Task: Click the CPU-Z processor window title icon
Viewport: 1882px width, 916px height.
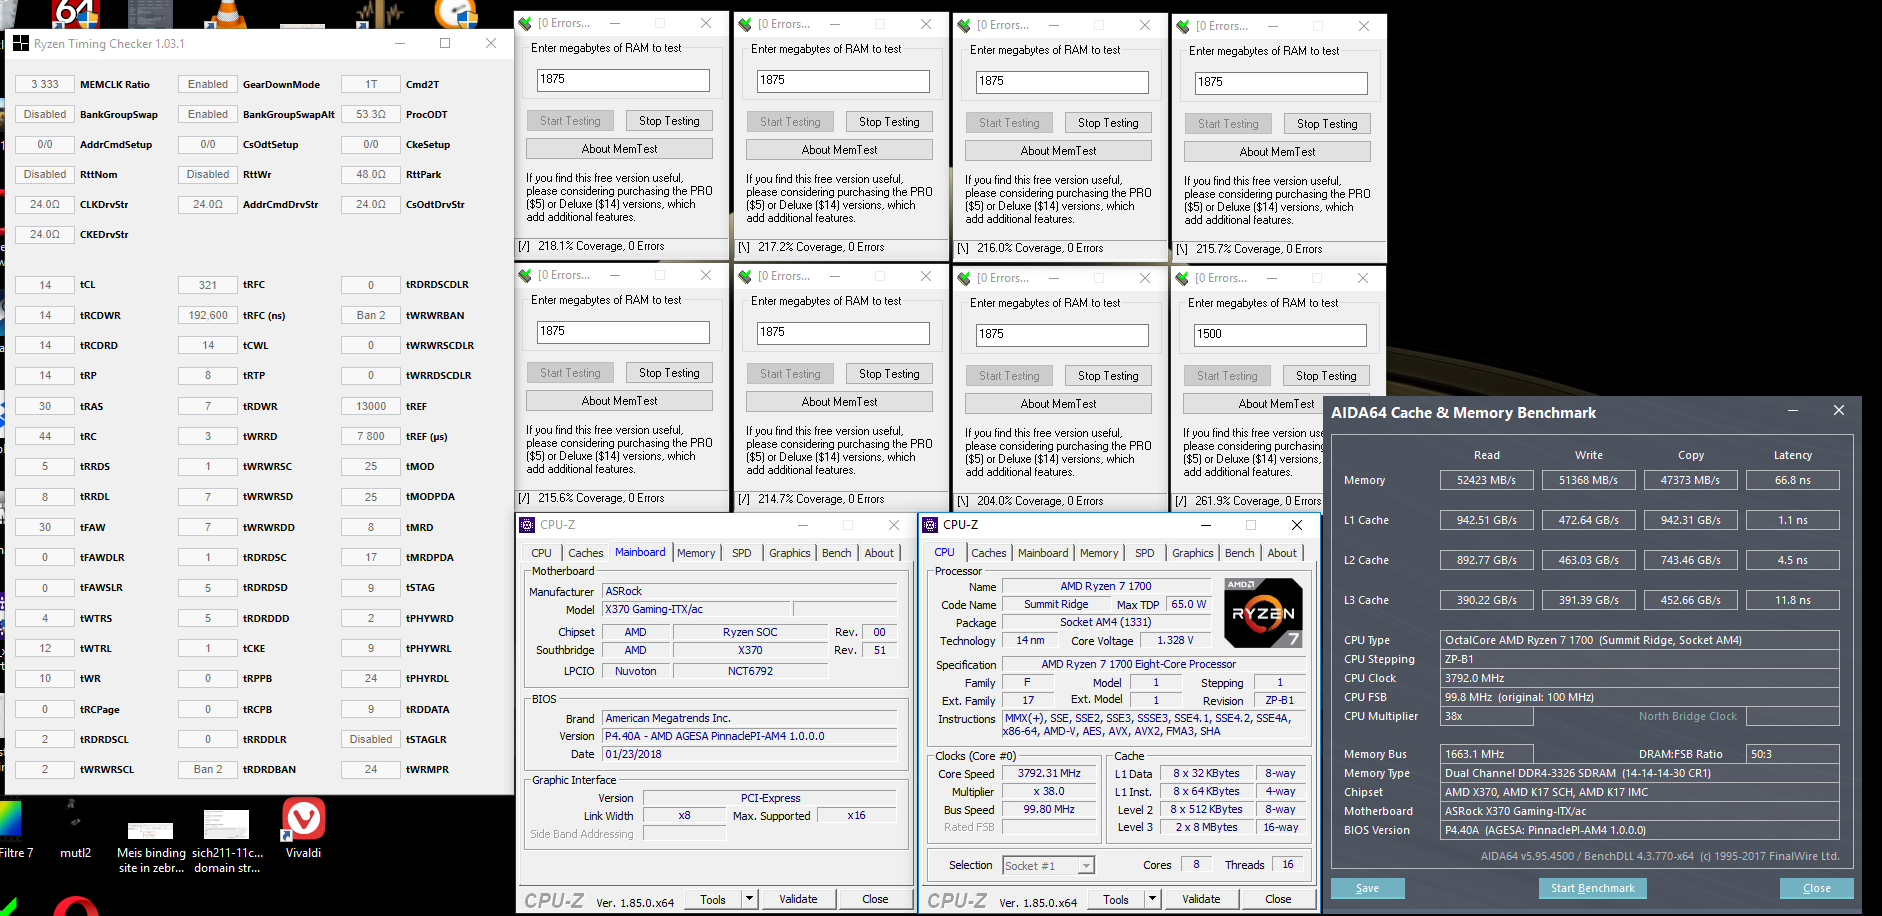Action: [930, 525]
